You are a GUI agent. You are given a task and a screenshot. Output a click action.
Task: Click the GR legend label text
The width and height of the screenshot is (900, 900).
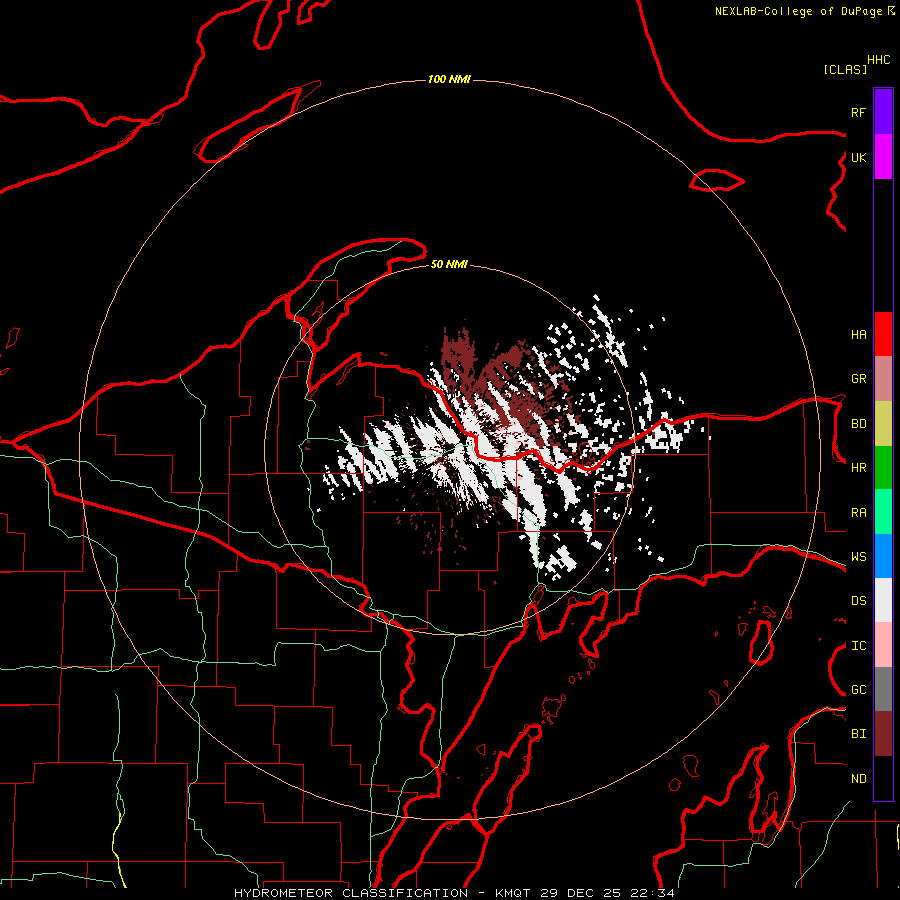coord(858,378)
